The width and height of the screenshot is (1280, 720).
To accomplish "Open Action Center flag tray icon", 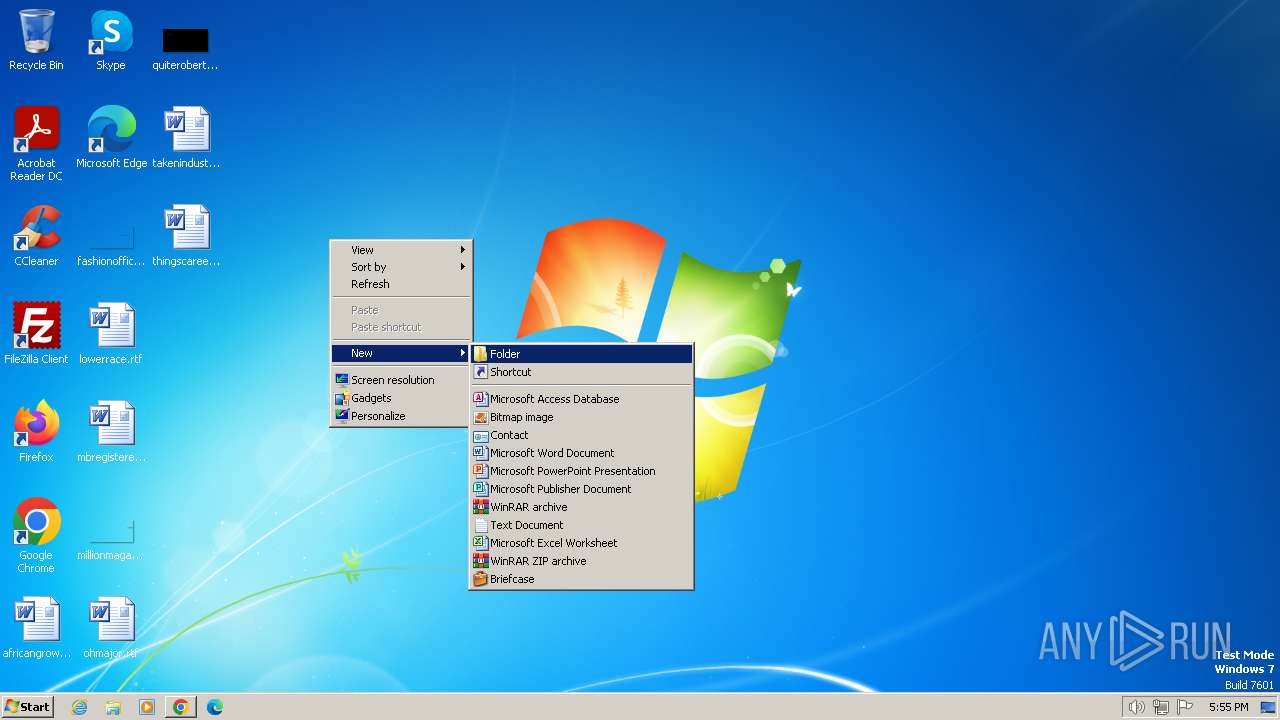I will click(x=1185, y=707).
